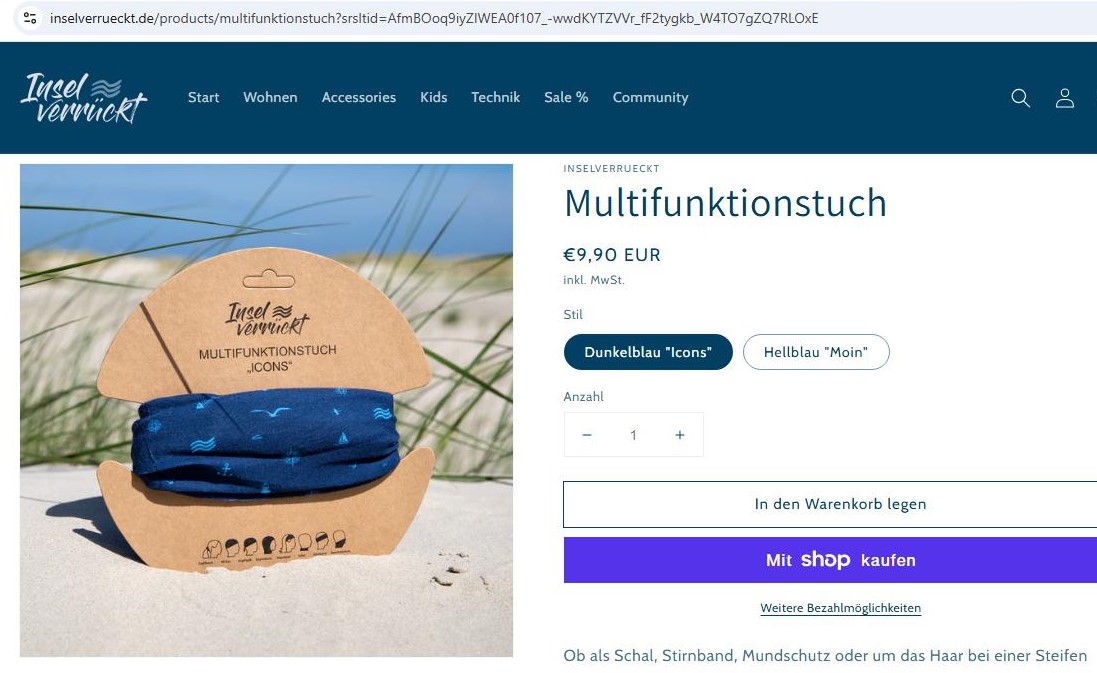Select the Hellblau "Moin" style
The height and width of the screenshot is (673, 1097).
click(x=816, y=352)
